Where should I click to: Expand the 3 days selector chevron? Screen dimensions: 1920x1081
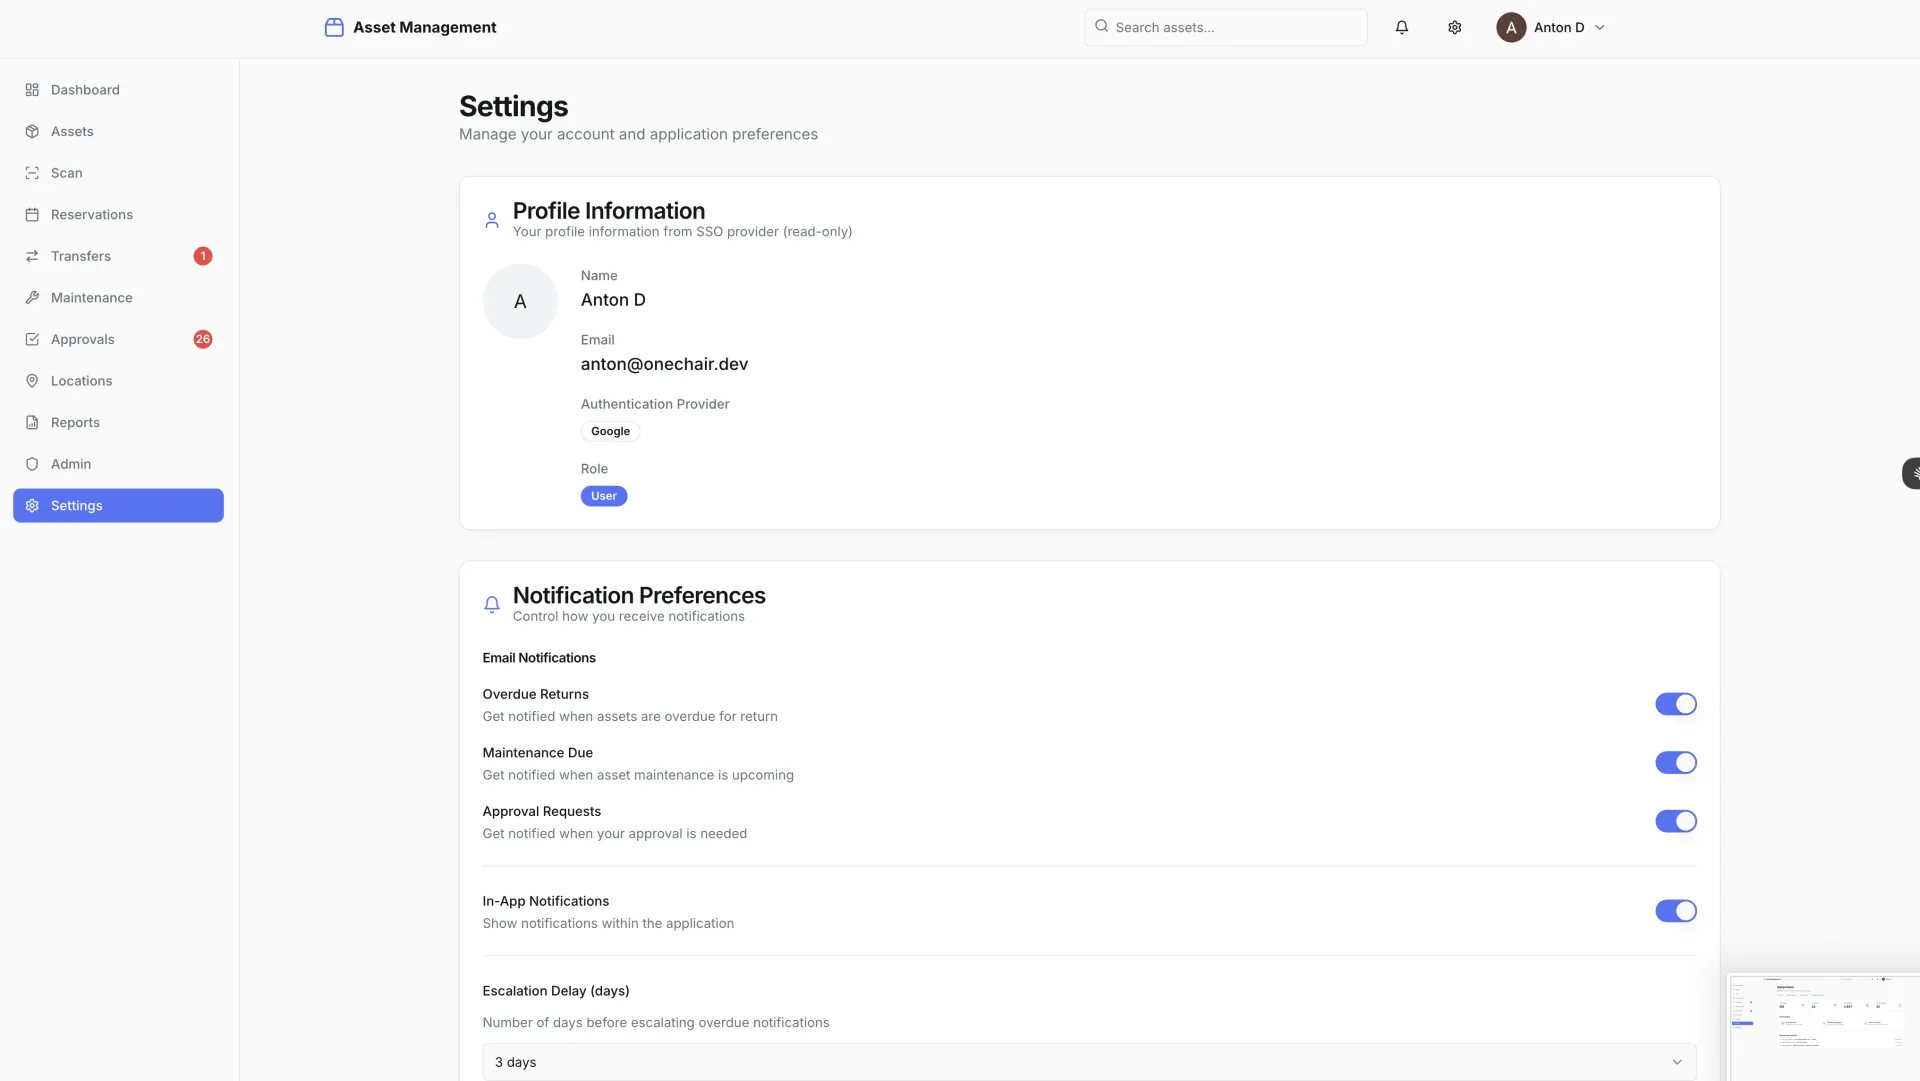[x=1677, y=1062]
